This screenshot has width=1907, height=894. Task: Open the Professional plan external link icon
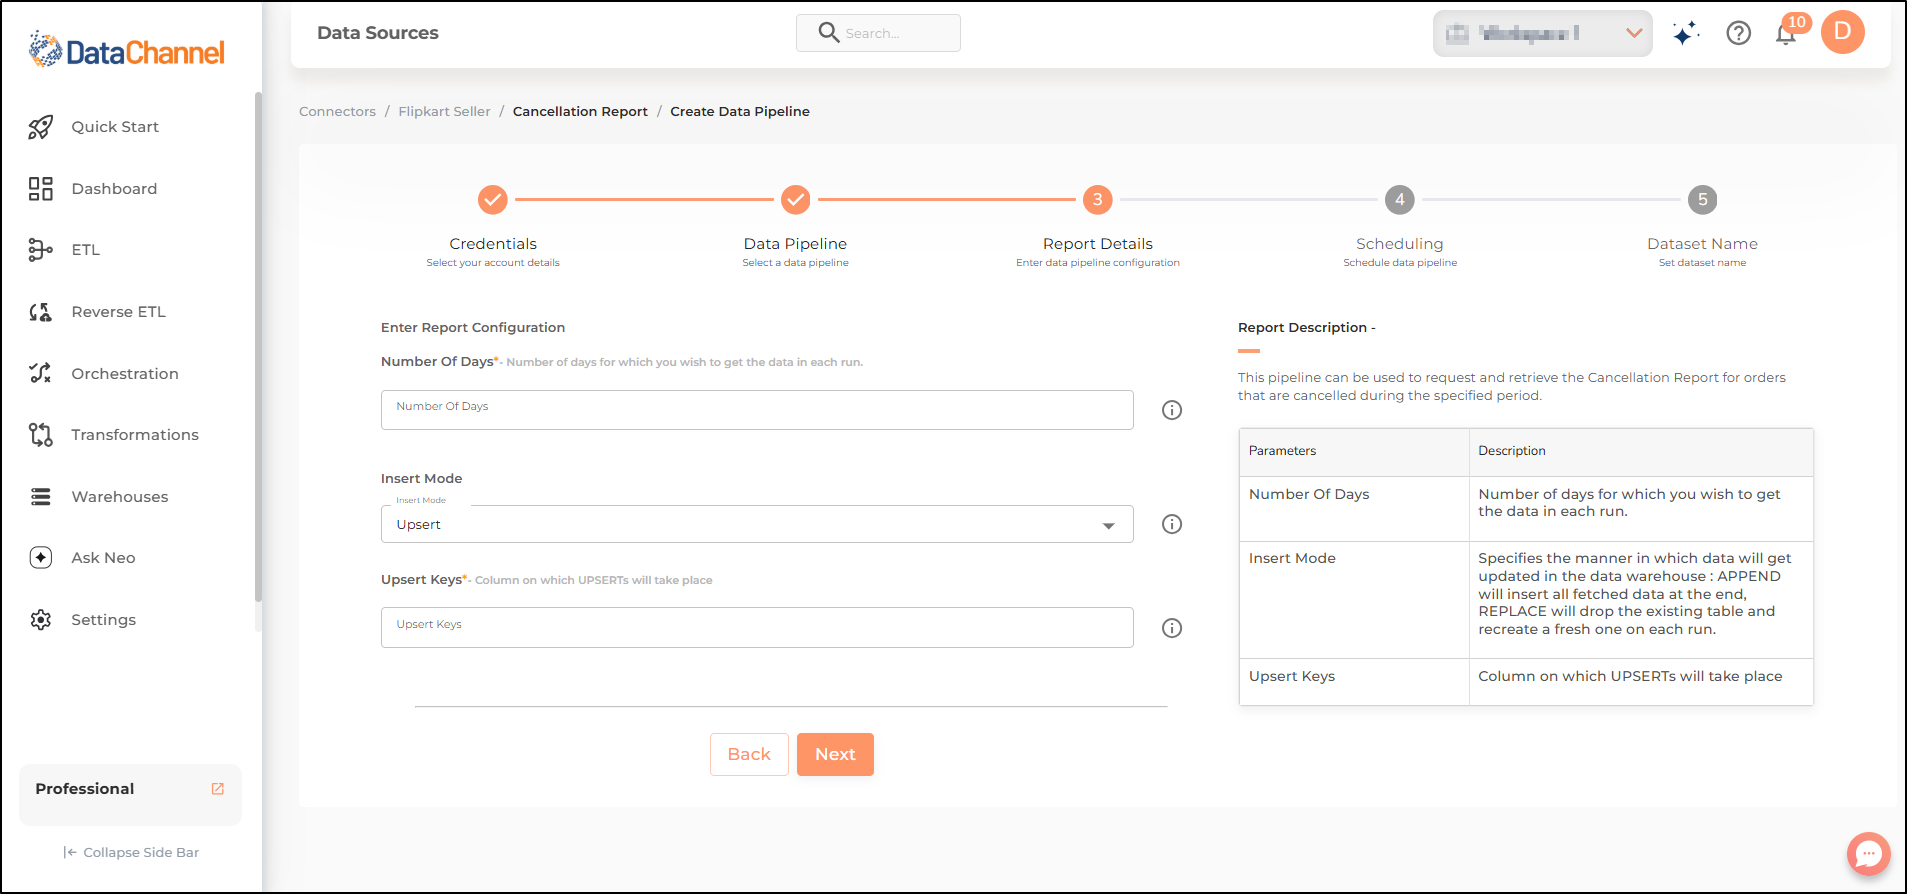tap(218, 789)
